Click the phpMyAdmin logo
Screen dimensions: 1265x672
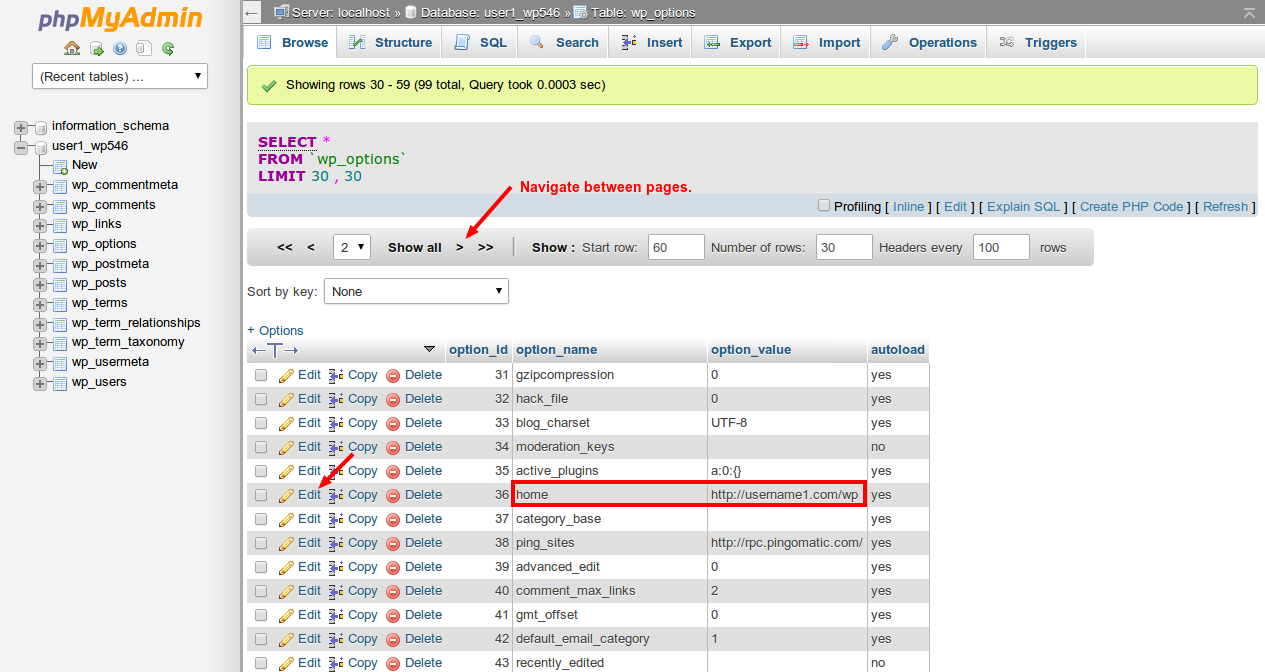click(x=119, y=17)
